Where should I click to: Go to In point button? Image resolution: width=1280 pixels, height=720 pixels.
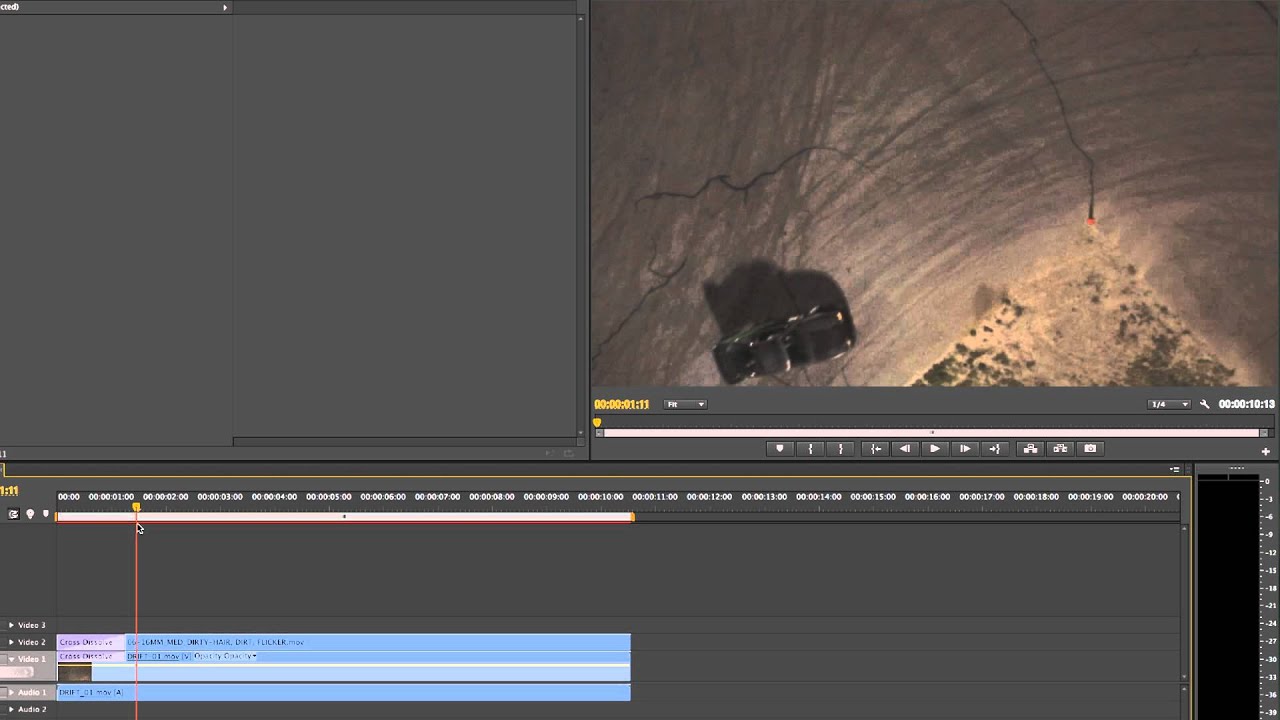[x=876, y=449]
